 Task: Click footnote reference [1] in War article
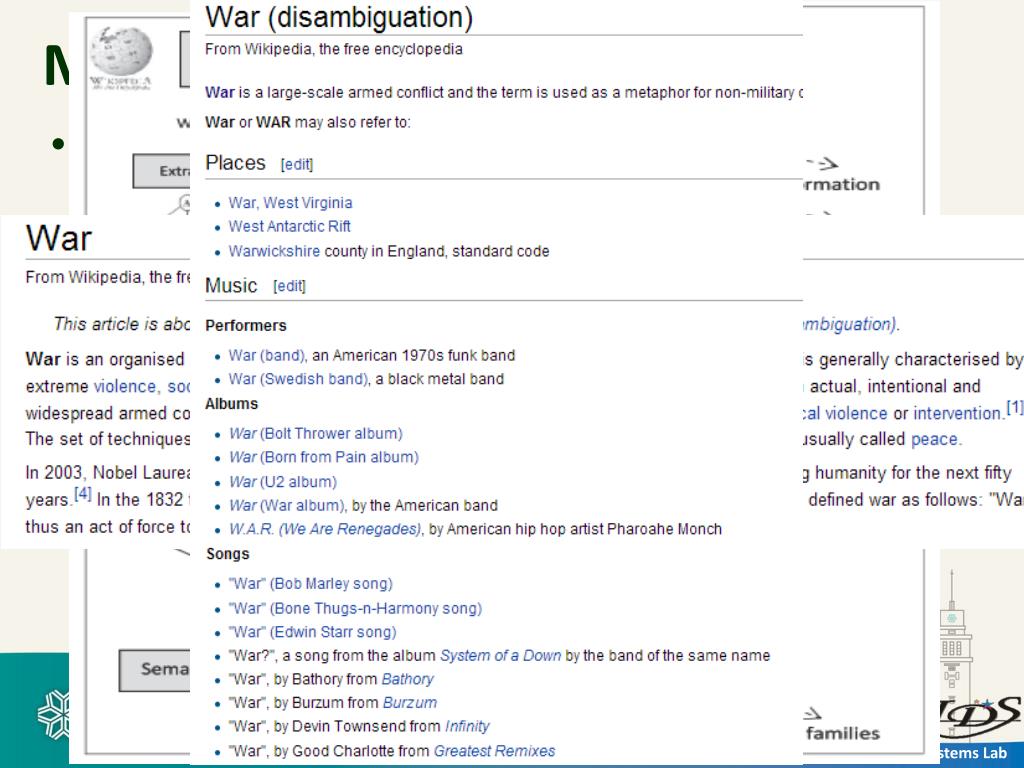pyautogui.click(x=1014, y=408)
